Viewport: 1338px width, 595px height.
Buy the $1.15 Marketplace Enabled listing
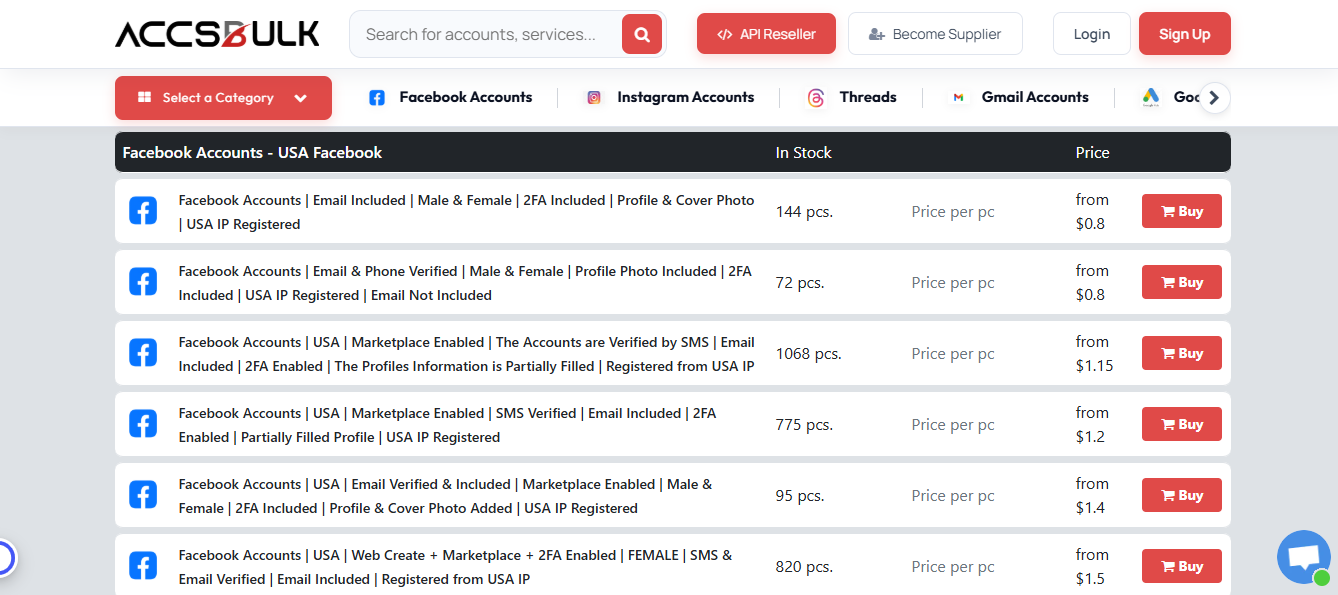tap(1182, 353)
